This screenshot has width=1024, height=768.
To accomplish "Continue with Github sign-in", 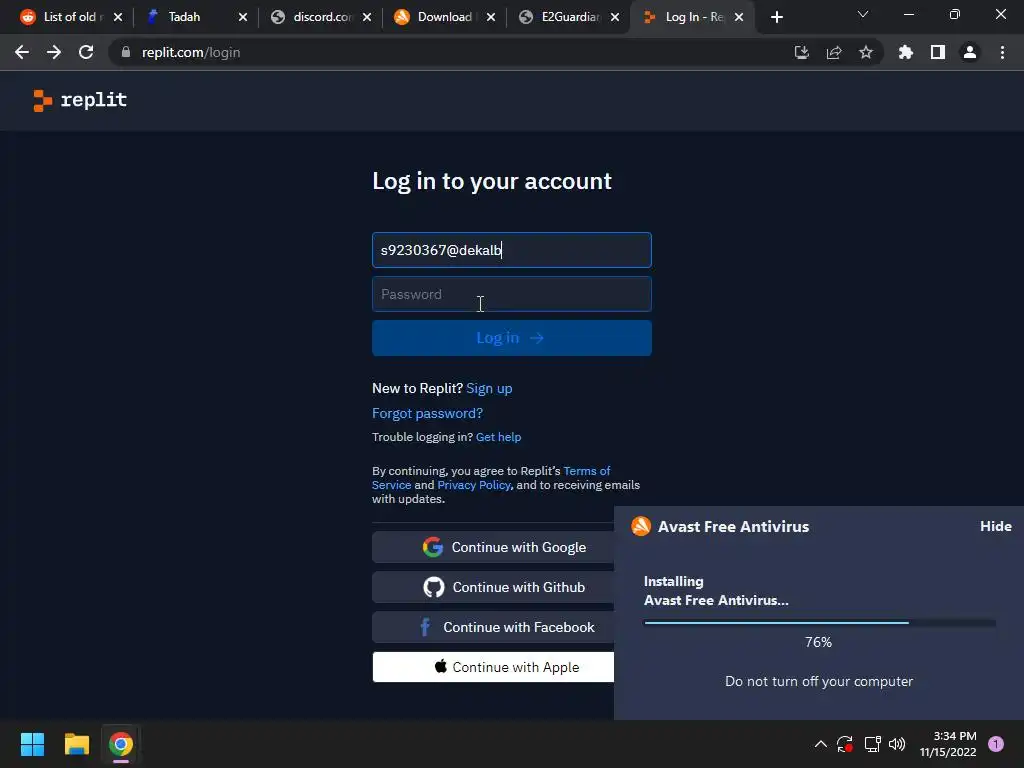I will pyautogui.click(x=493, y=587).
